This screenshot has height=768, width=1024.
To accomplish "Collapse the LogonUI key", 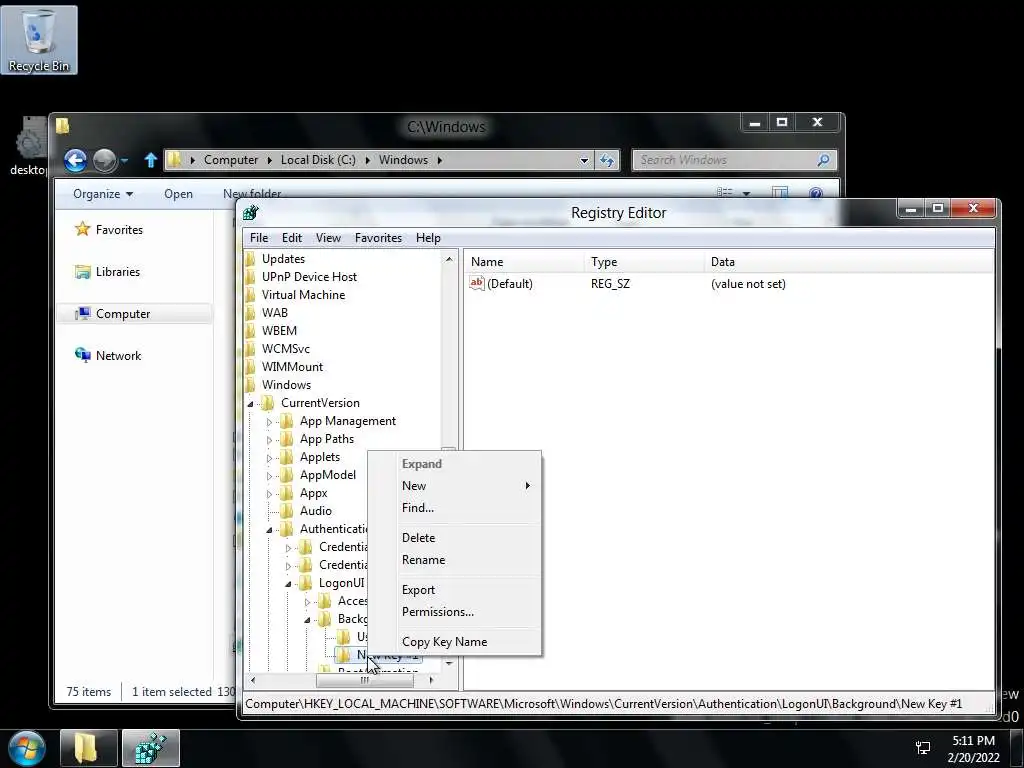I will point(288,584).
